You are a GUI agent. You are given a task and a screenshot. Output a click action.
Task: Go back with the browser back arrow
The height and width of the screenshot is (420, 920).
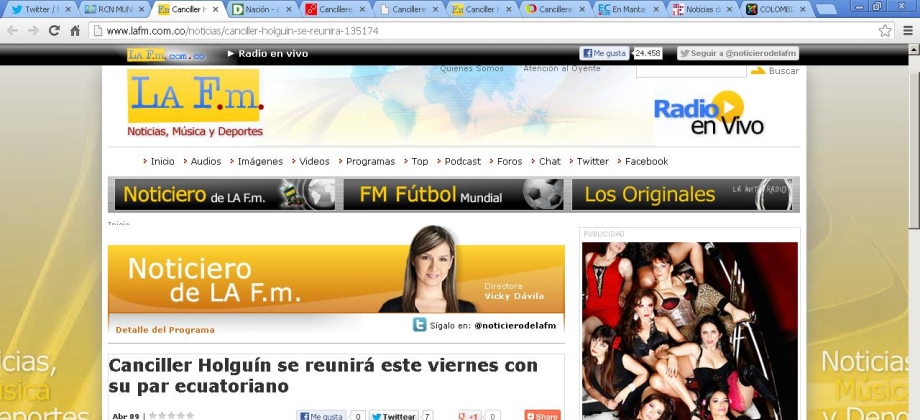point(12,31)
